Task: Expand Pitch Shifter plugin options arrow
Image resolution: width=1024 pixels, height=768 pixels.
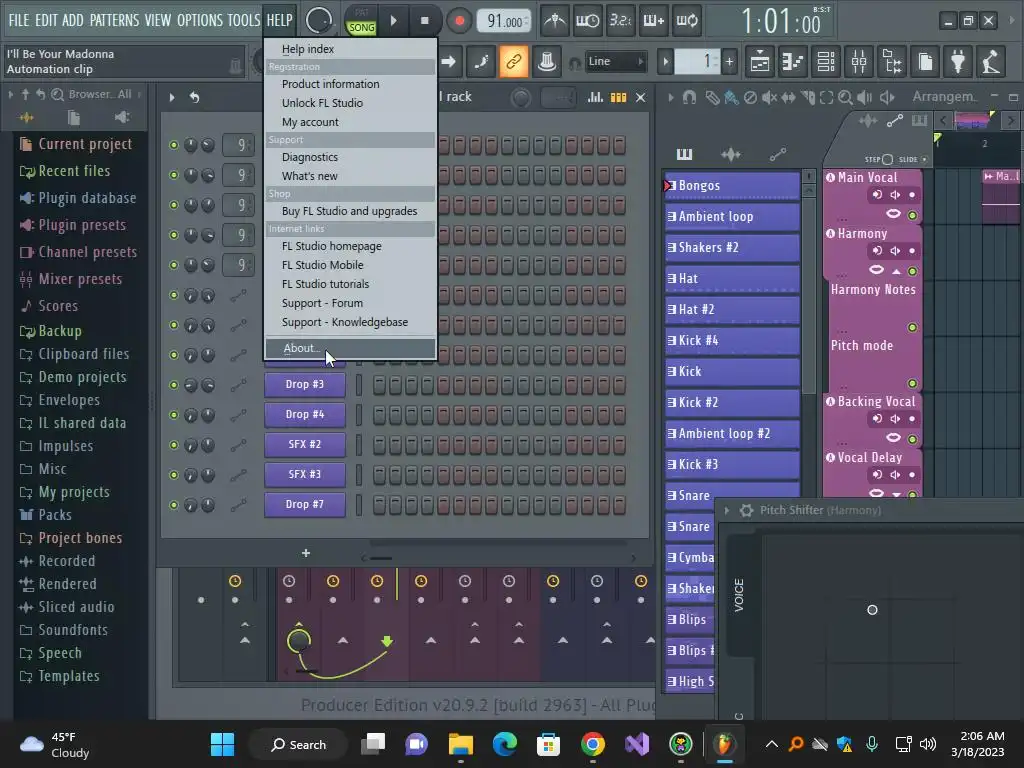Action: click(726, 510)
